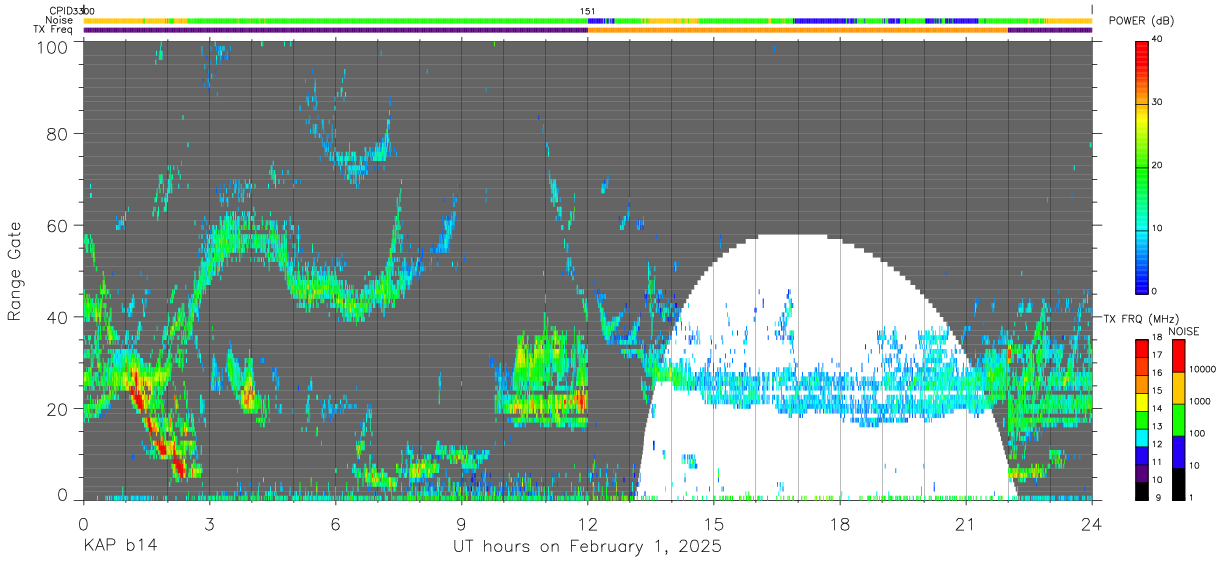The image size is (1228, 567).
Task: Click the '0' UT hours axis tick label
Action: coord(82,523)
